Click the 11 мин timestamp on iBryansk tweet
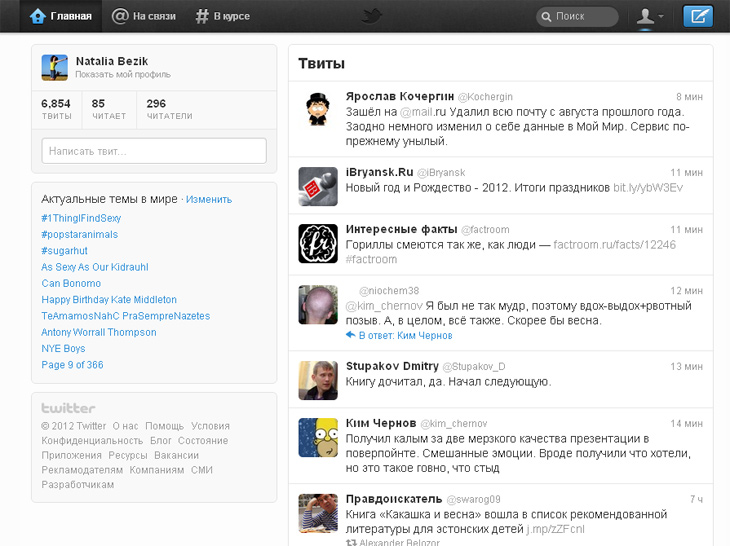The image size is (730, 546). click(x=687, y=173)
